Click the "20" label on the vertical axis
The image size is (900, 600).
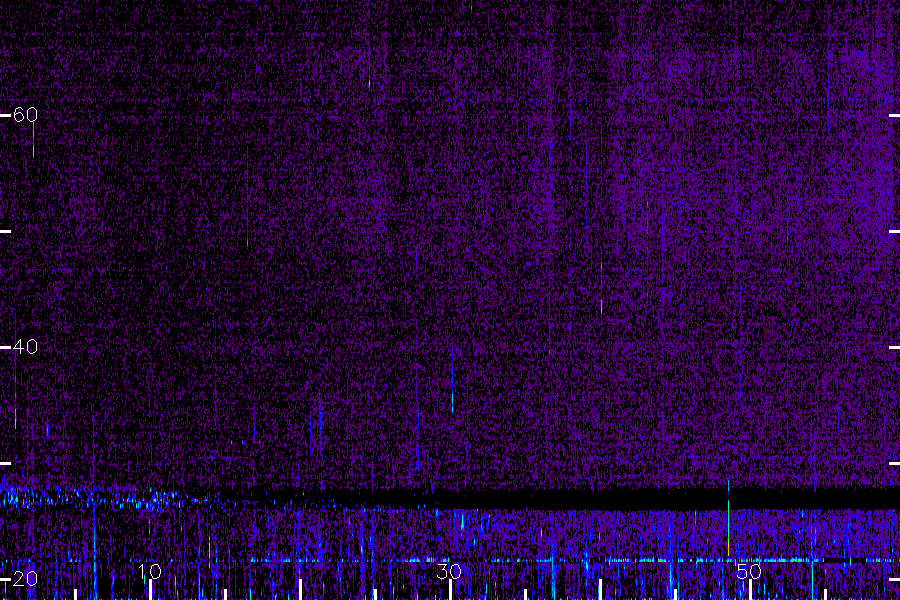click(x=25, y=578)
